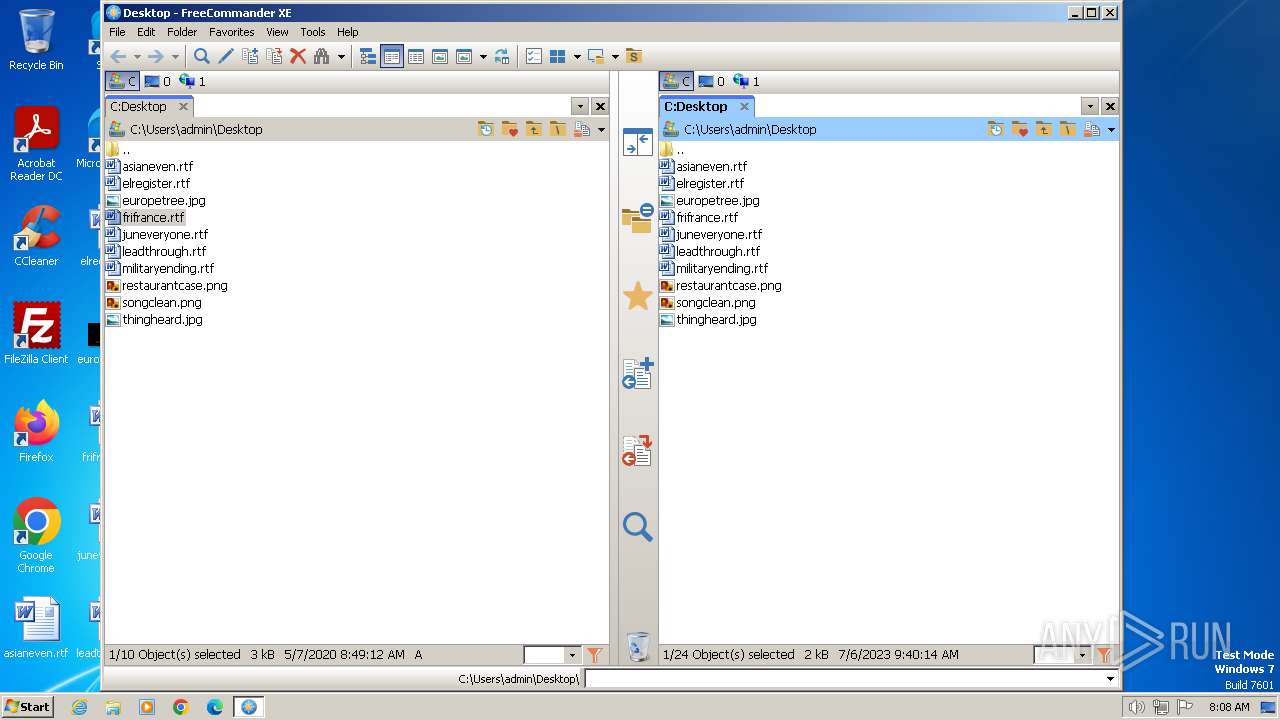Viewport: 1280px width, 720px height.
Task: Open the Tools menu
Action: [x=313, y=32]
